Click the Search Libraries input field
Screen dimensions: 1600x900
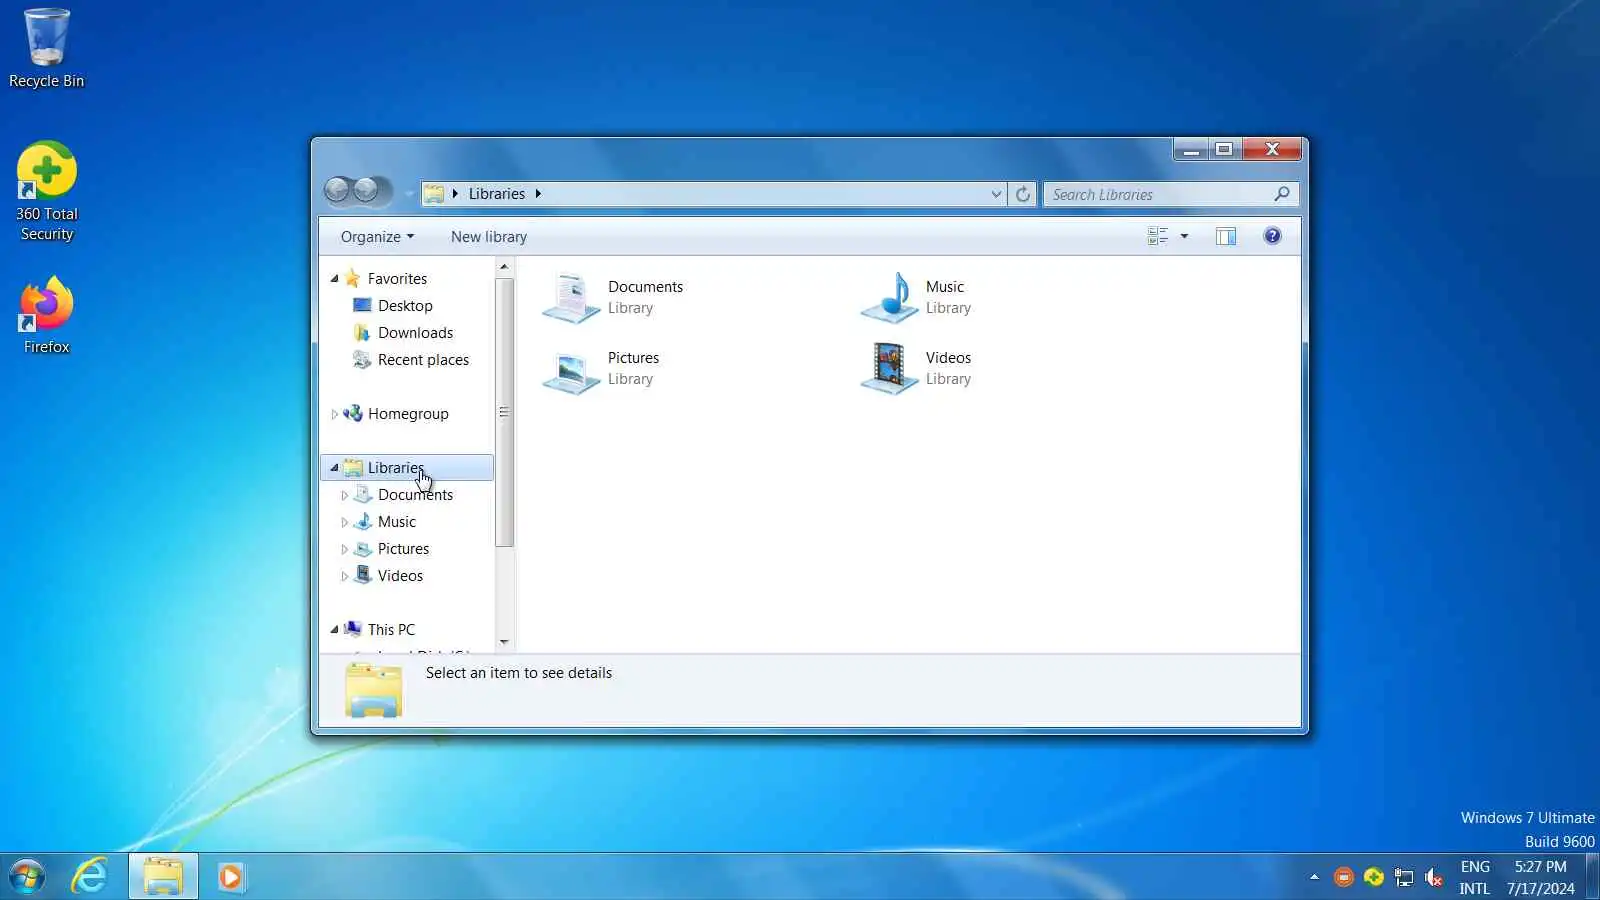[x=1158, y=194]
